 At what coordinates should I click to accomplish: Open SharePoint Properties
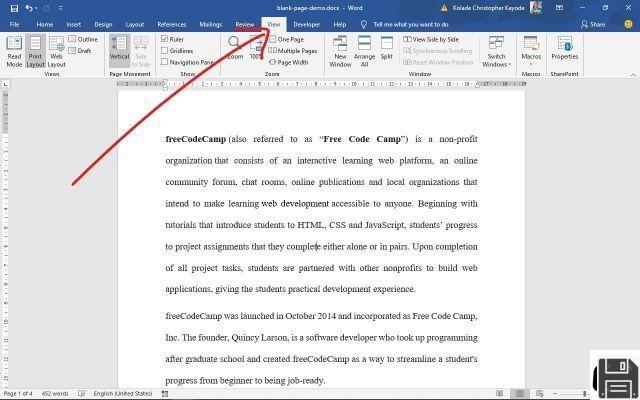[x=564, y=48]
